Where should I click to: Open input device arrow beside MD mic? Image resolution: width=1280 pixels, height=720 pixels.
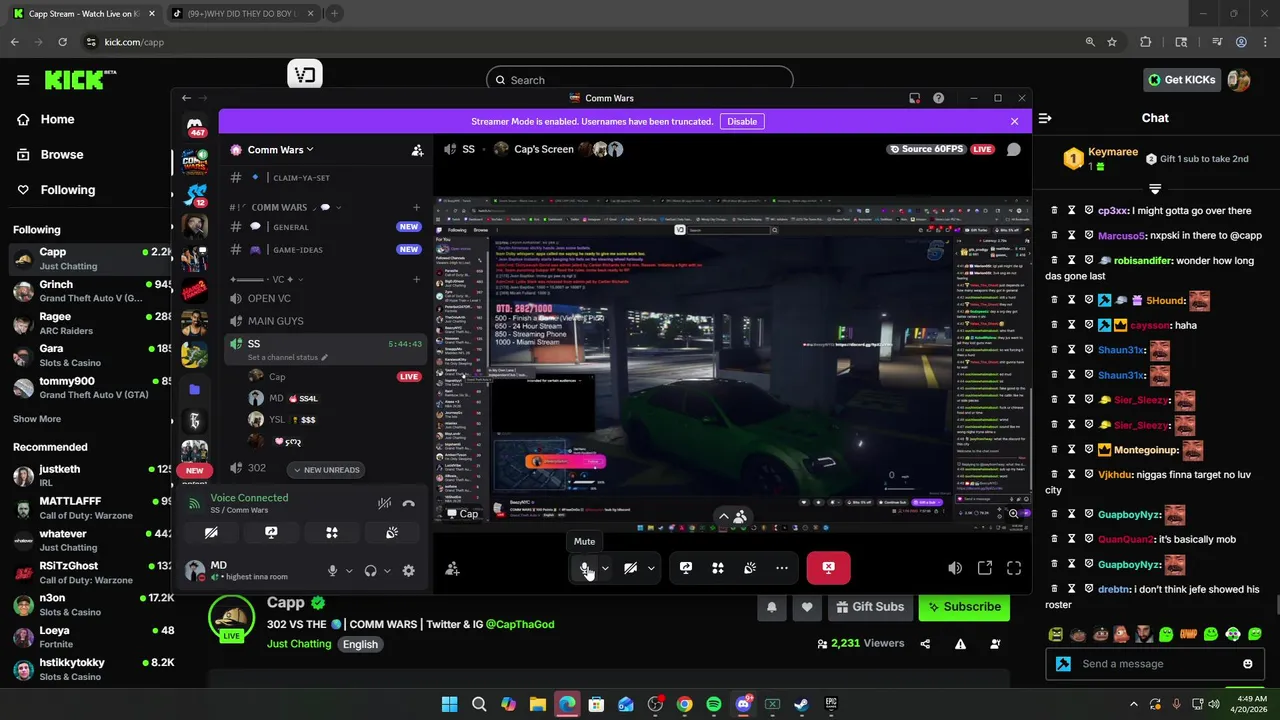pos(349,571)
